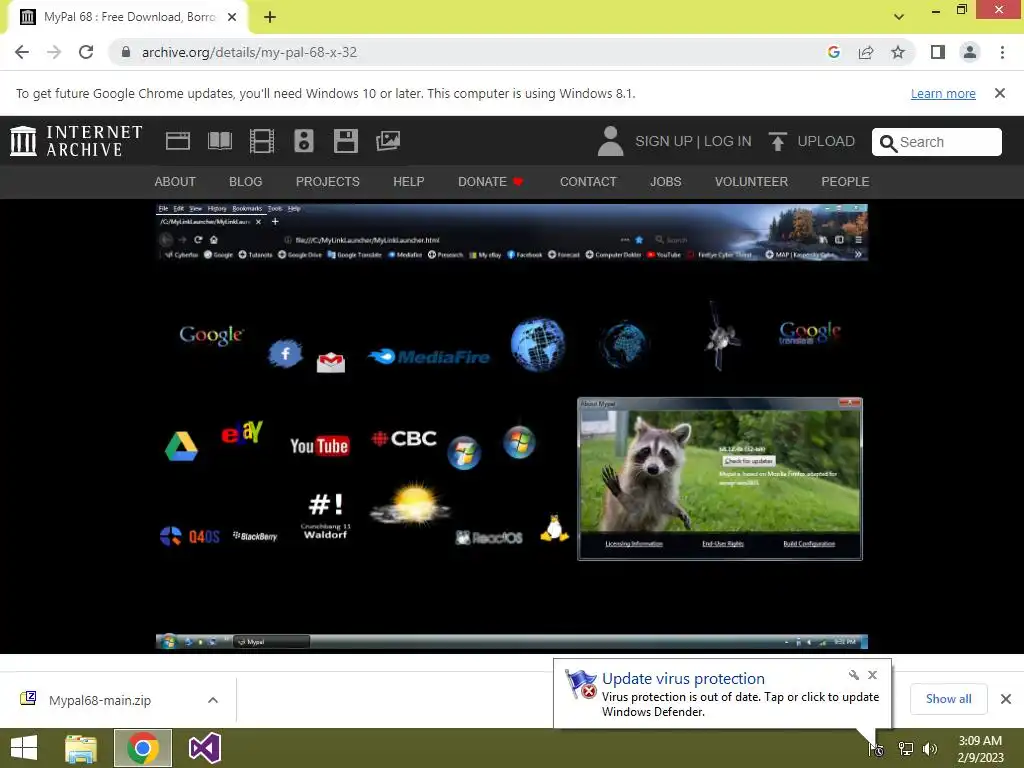Open Mypal68-main.zip download item
The image size is (1024, 768).
[x=100, y=700]
